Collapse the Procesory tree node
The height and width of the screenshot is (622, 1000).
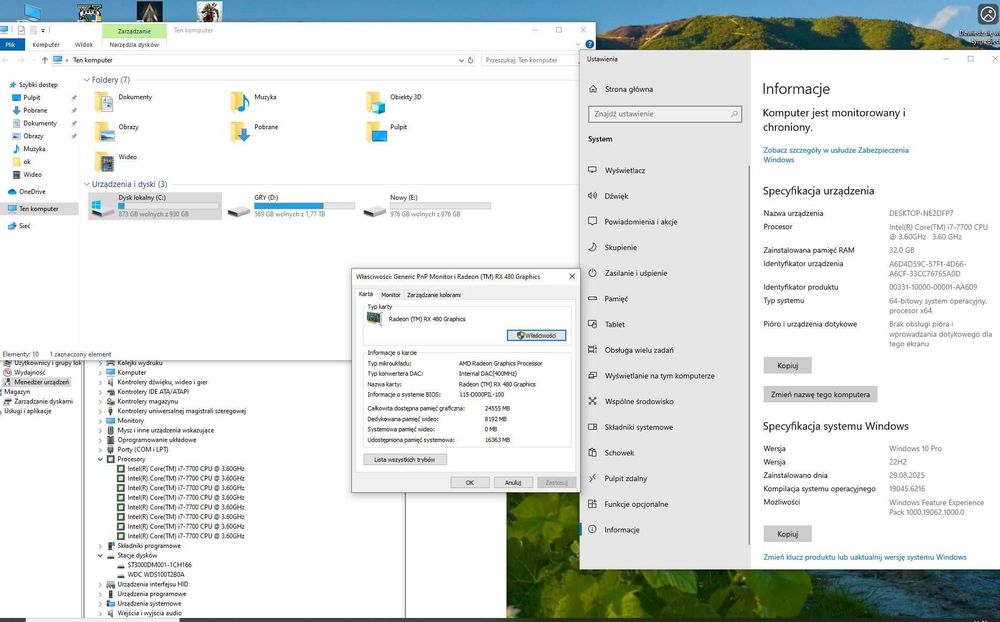click(100, 459)
